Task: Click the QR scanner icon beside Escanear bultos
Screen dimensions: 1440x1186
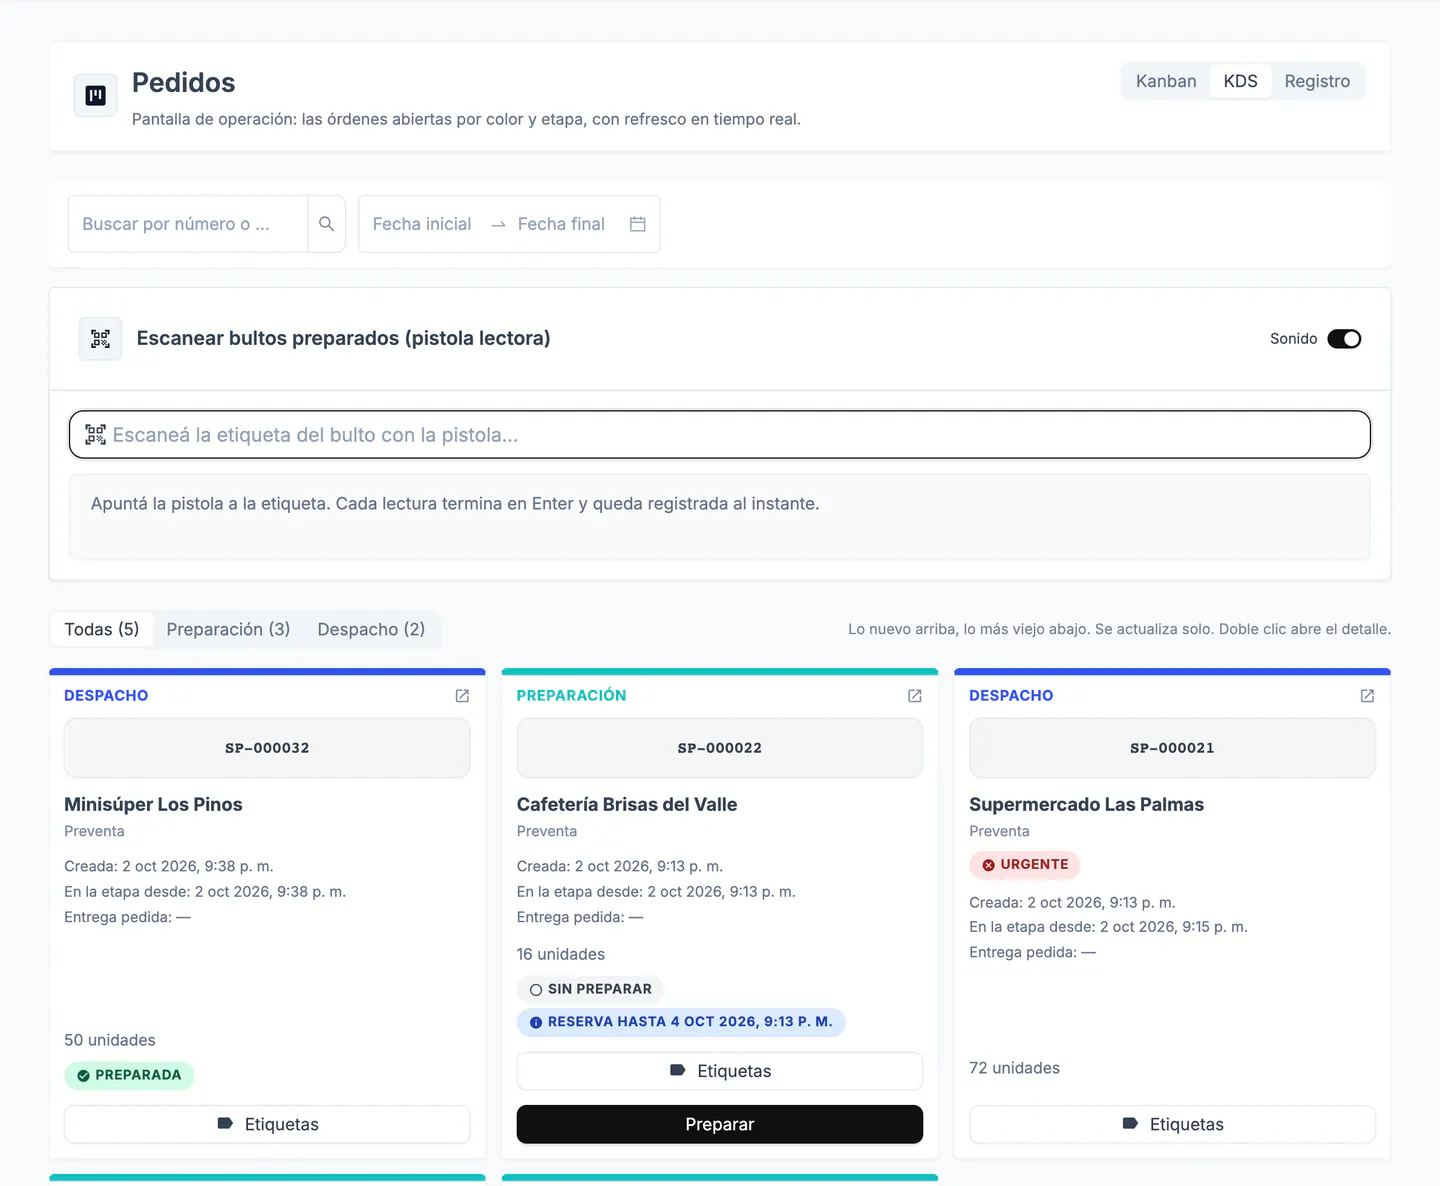Action: click(100, 339)
